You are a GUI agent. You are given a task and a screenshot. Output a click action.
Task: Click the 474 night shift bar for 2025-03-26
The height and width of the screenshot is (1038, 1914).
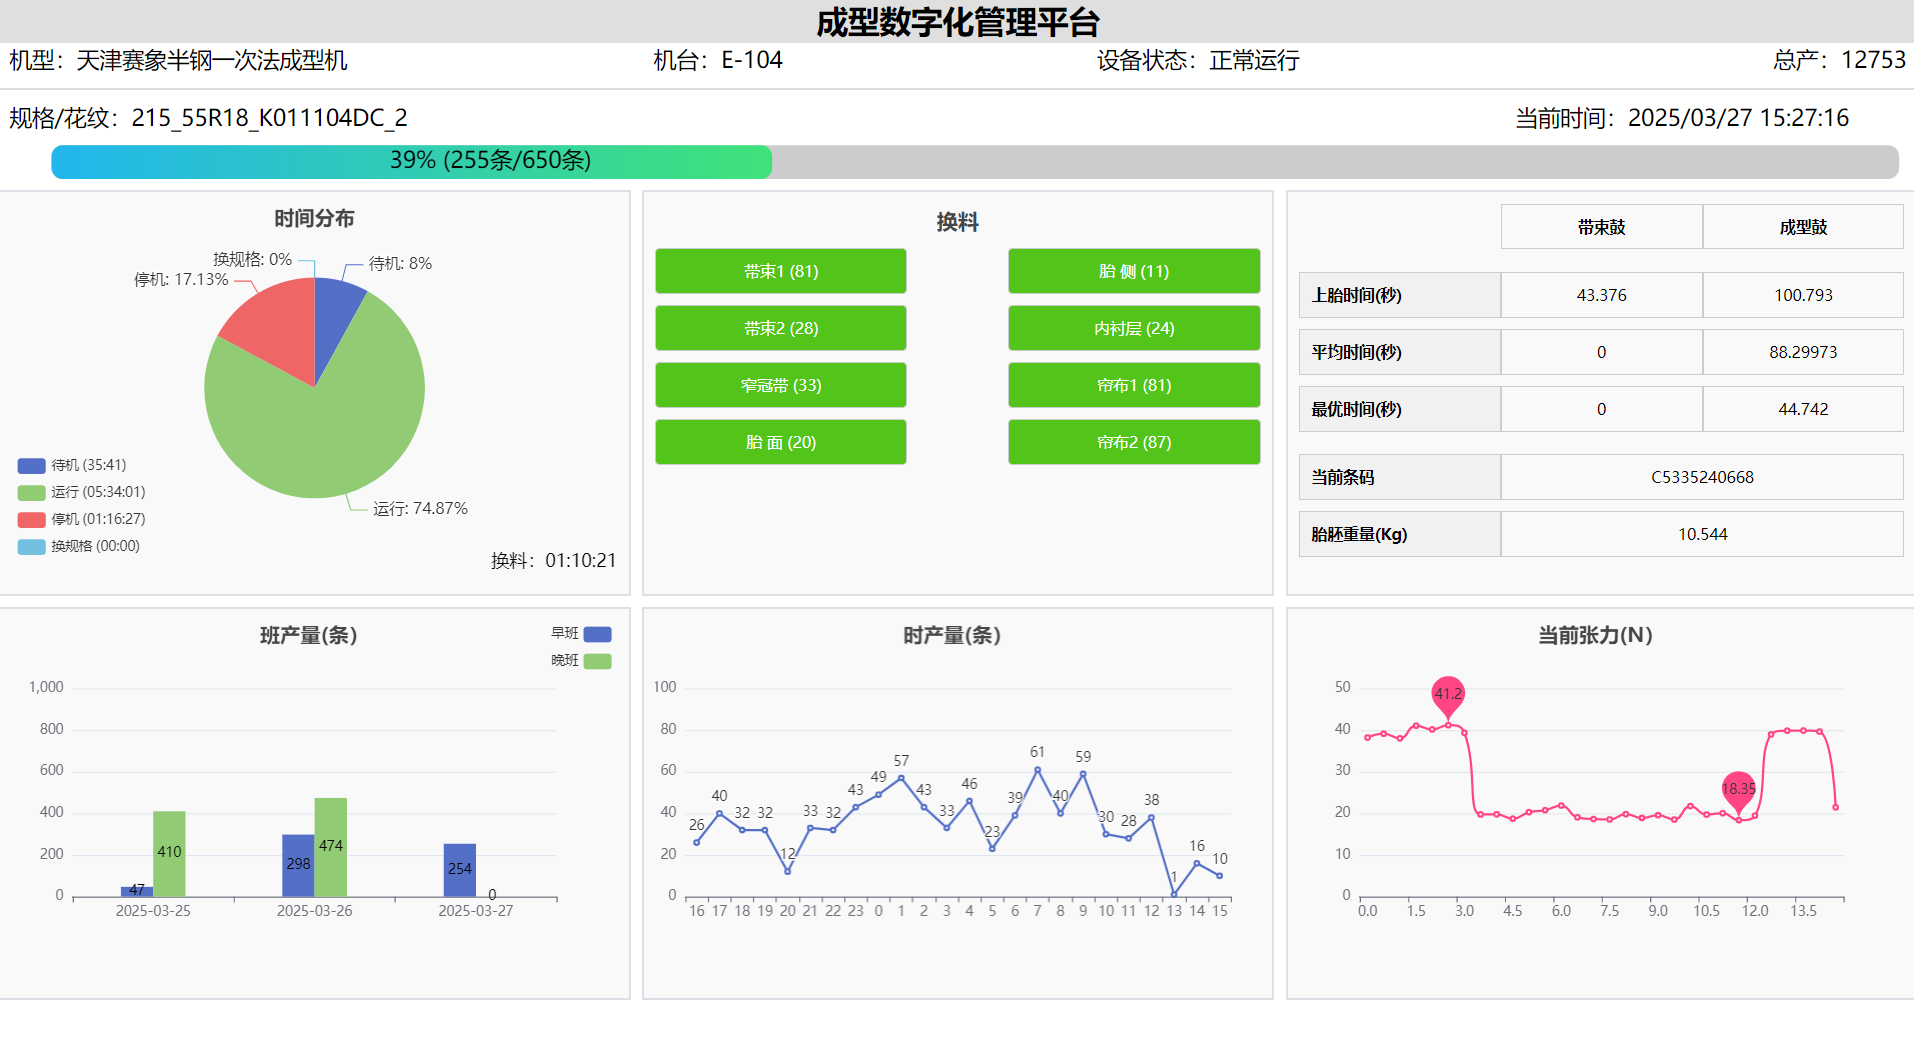[x=331, y=846]
